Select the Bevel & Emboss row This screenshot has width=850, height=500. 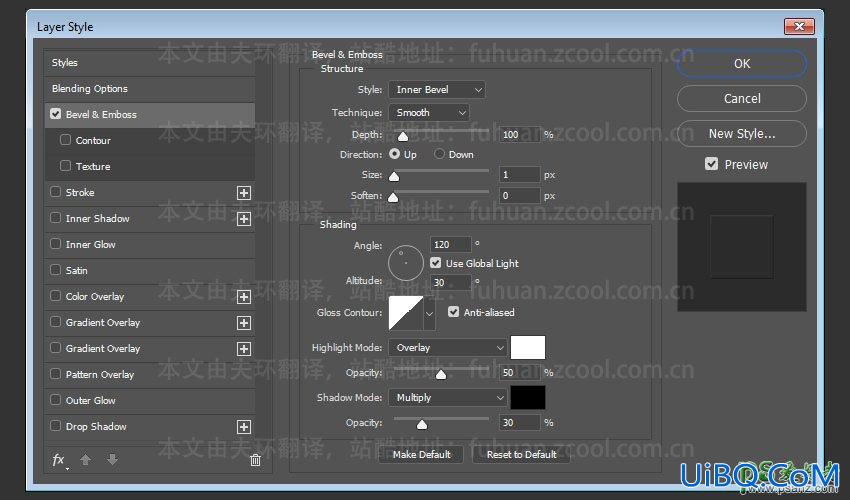[x=150, y=114]
